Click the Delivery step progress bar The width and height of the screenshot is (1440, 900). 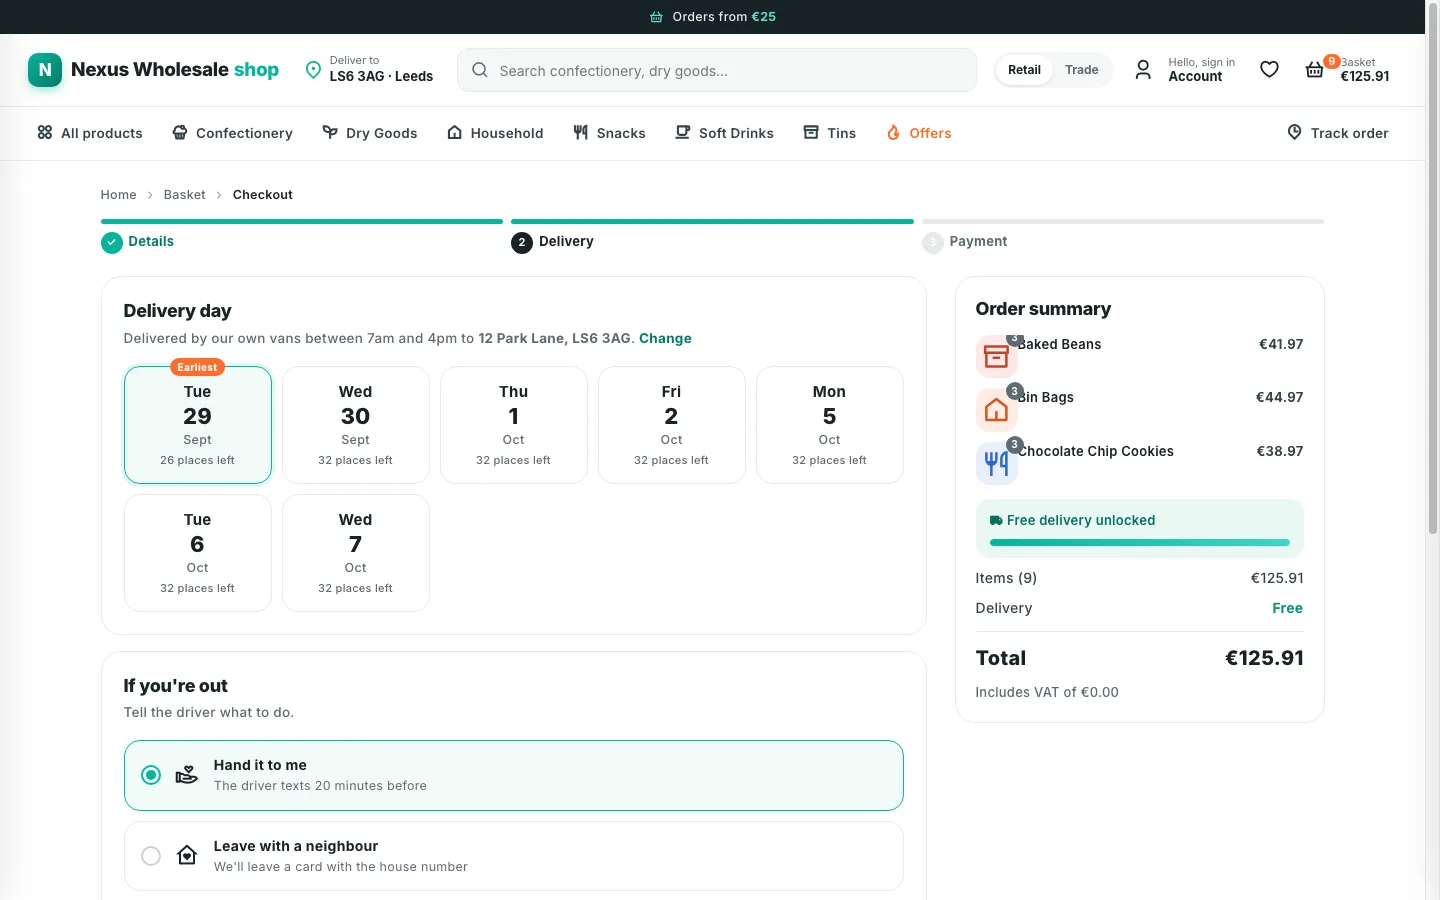(x=712, y=221)
